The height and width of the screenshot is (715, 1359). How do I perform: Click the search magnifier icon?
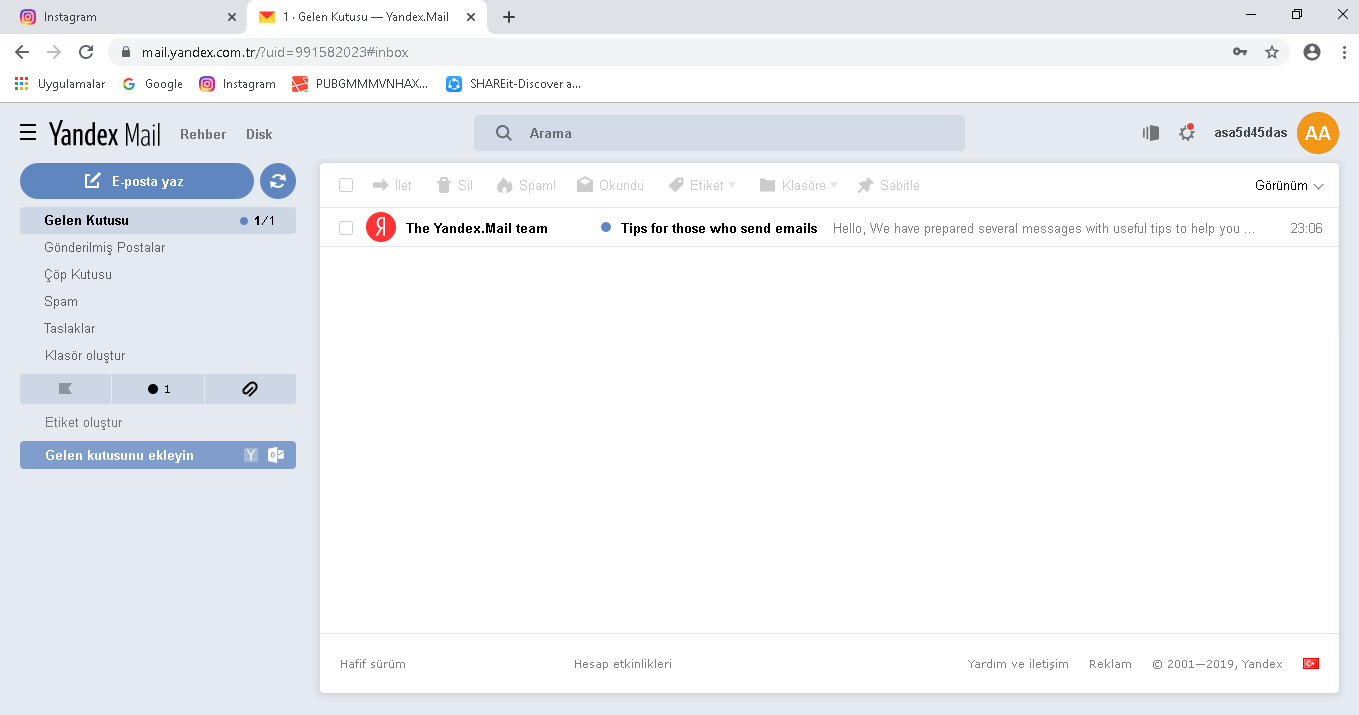tap(504, 133)
